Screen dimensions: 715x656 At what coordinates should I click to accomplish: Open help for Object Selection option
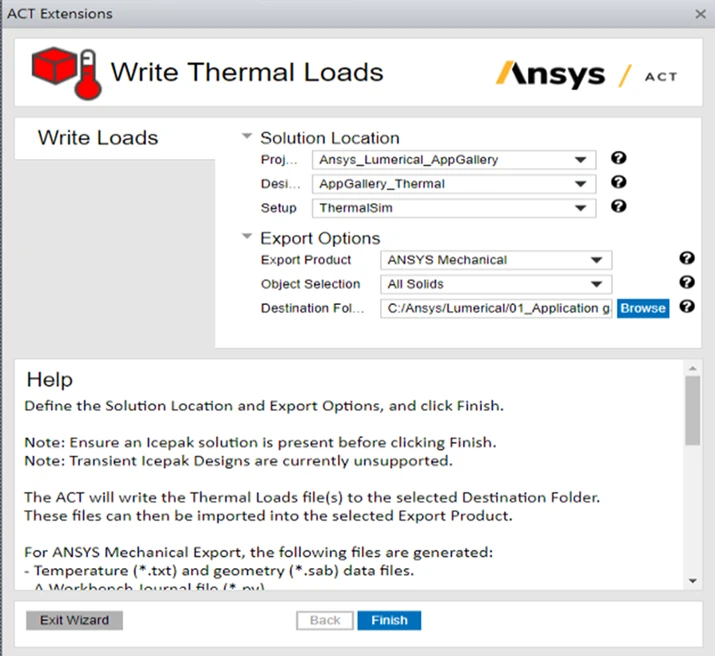pos(687,282)
